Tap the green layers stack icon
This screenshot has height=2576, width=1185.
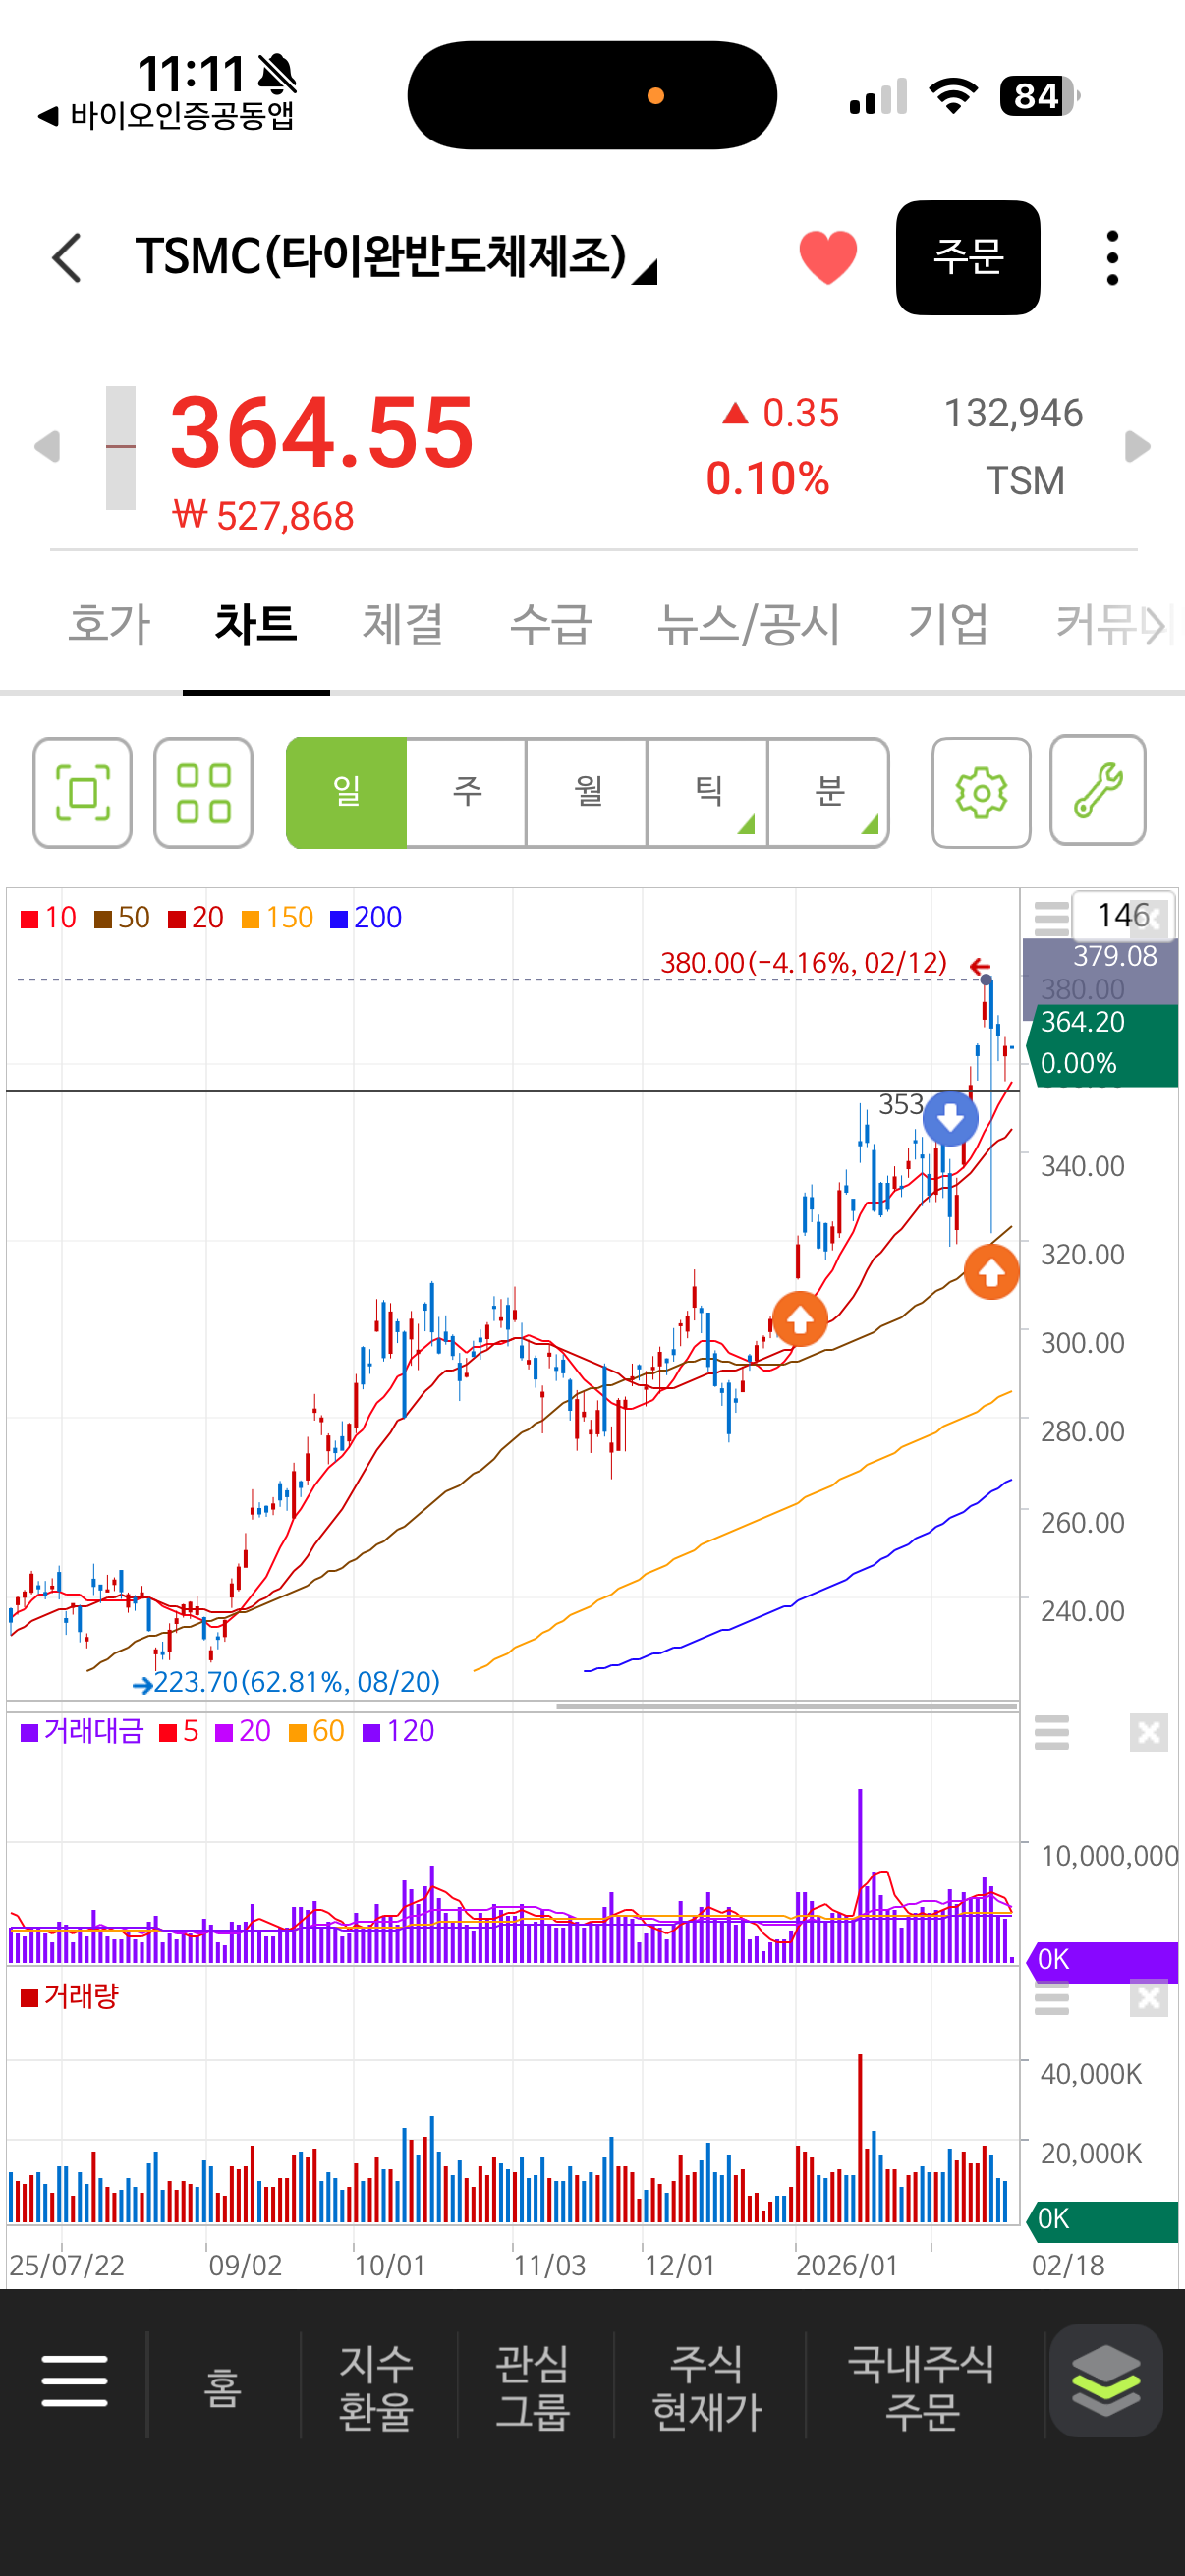tap(1105, 2380)
